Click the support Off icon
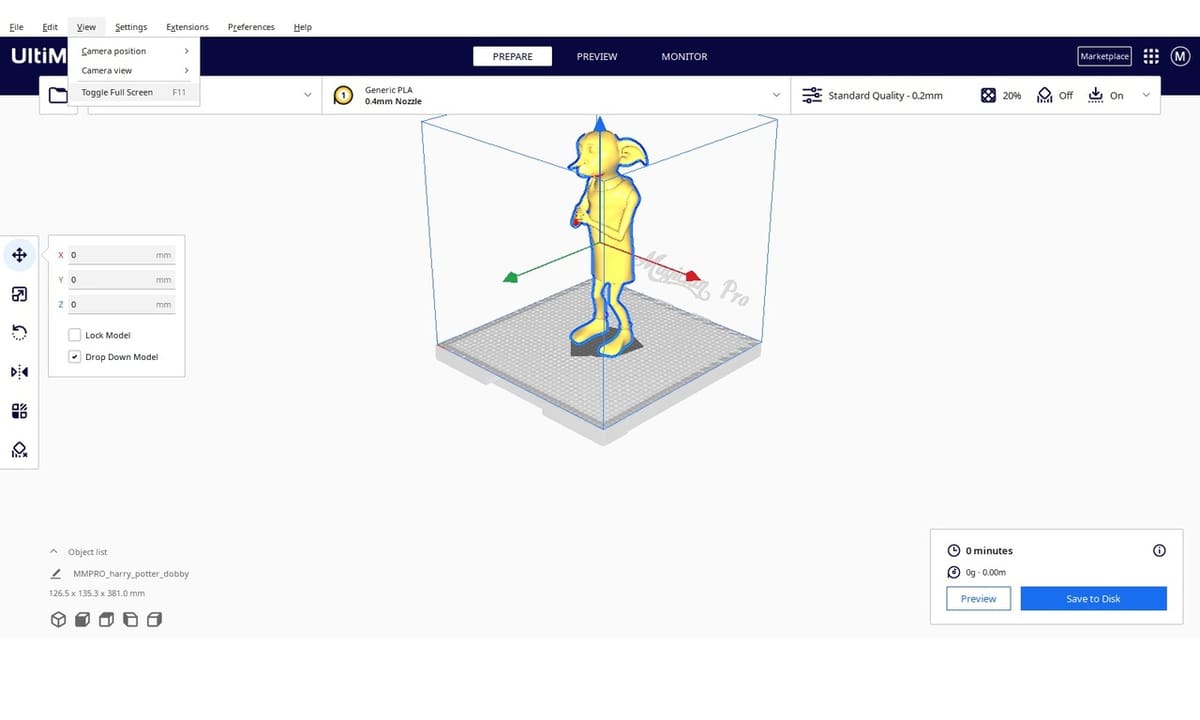The height and width of the screenshot is (720, 1200). (x=1044, y=95)
